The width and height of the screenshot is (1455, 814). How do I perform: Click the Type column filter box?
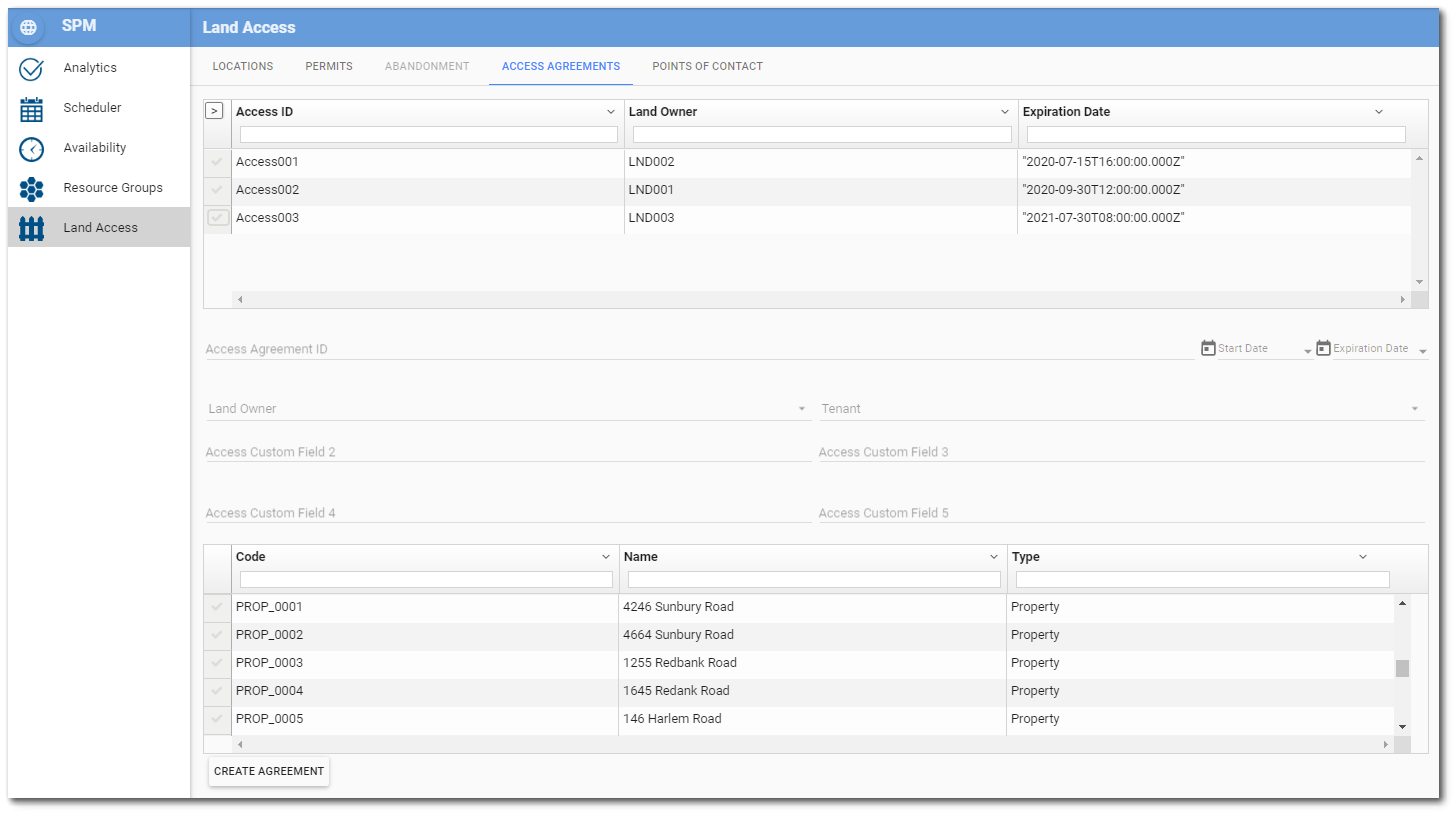pyautogui.click(x=1203, y=579)
